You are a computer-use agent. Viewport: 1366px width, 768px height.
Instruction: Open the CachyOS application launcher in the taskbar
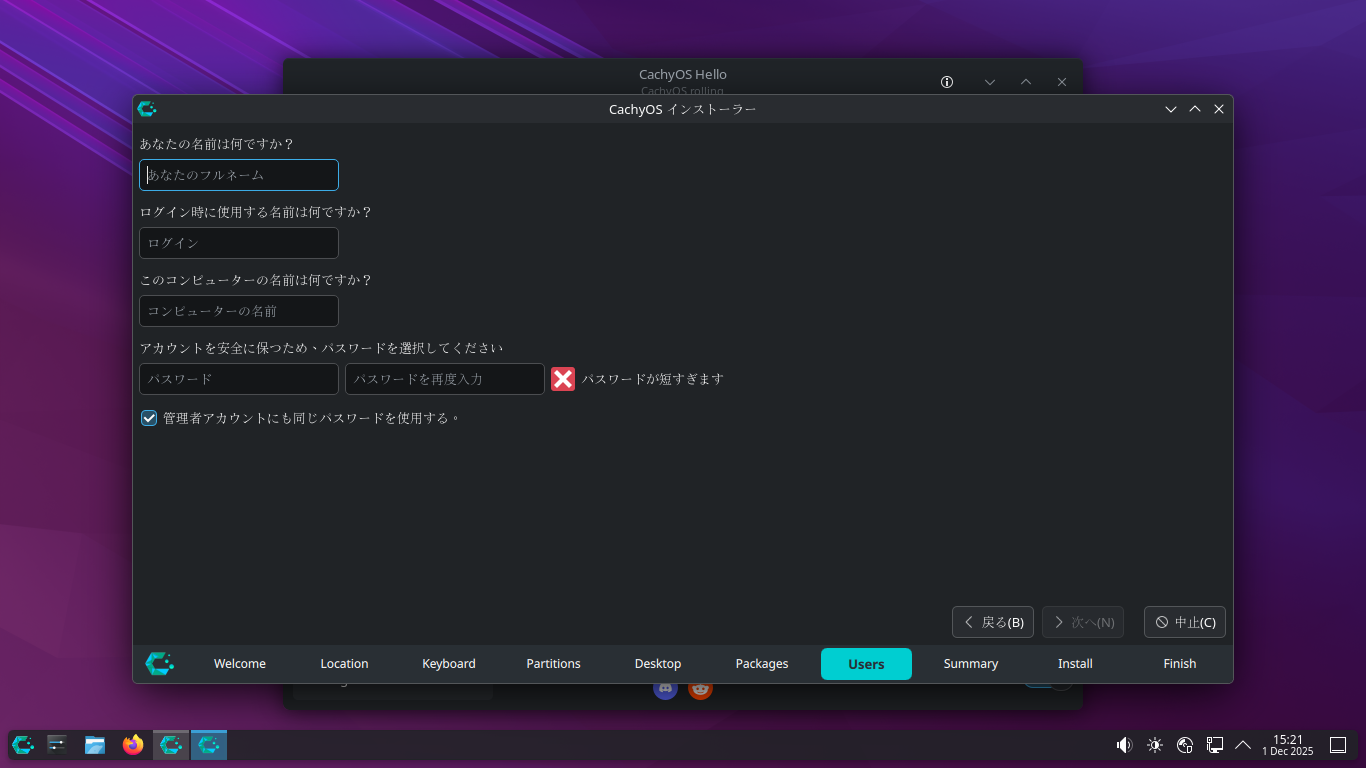tap(23, 744)
